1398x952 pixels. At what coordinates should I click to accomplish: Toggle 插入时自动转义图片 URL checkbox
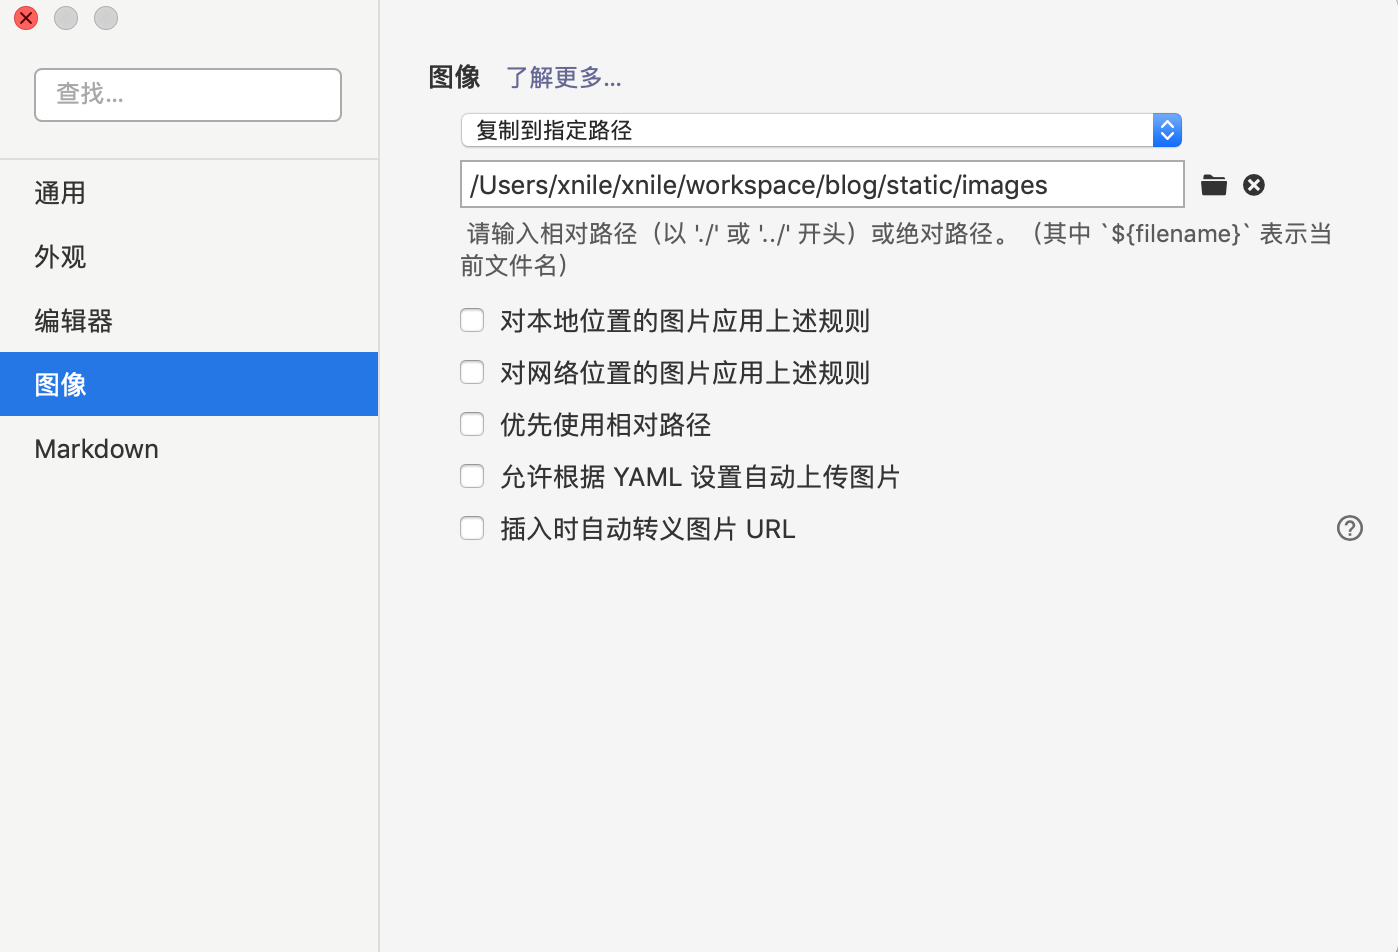(472, 528)
